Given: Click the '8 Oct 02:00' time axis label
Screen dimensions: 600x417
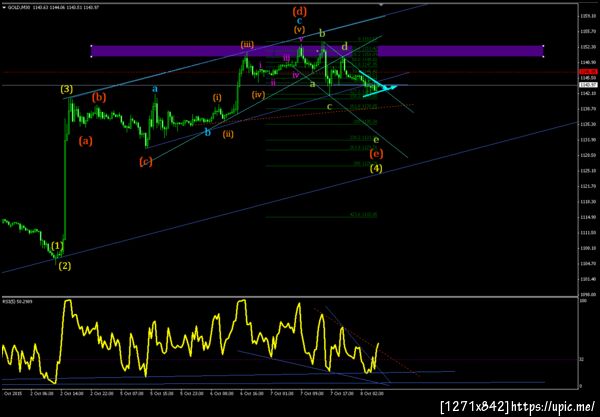Looking at the screenshot, I should [373, 393].
